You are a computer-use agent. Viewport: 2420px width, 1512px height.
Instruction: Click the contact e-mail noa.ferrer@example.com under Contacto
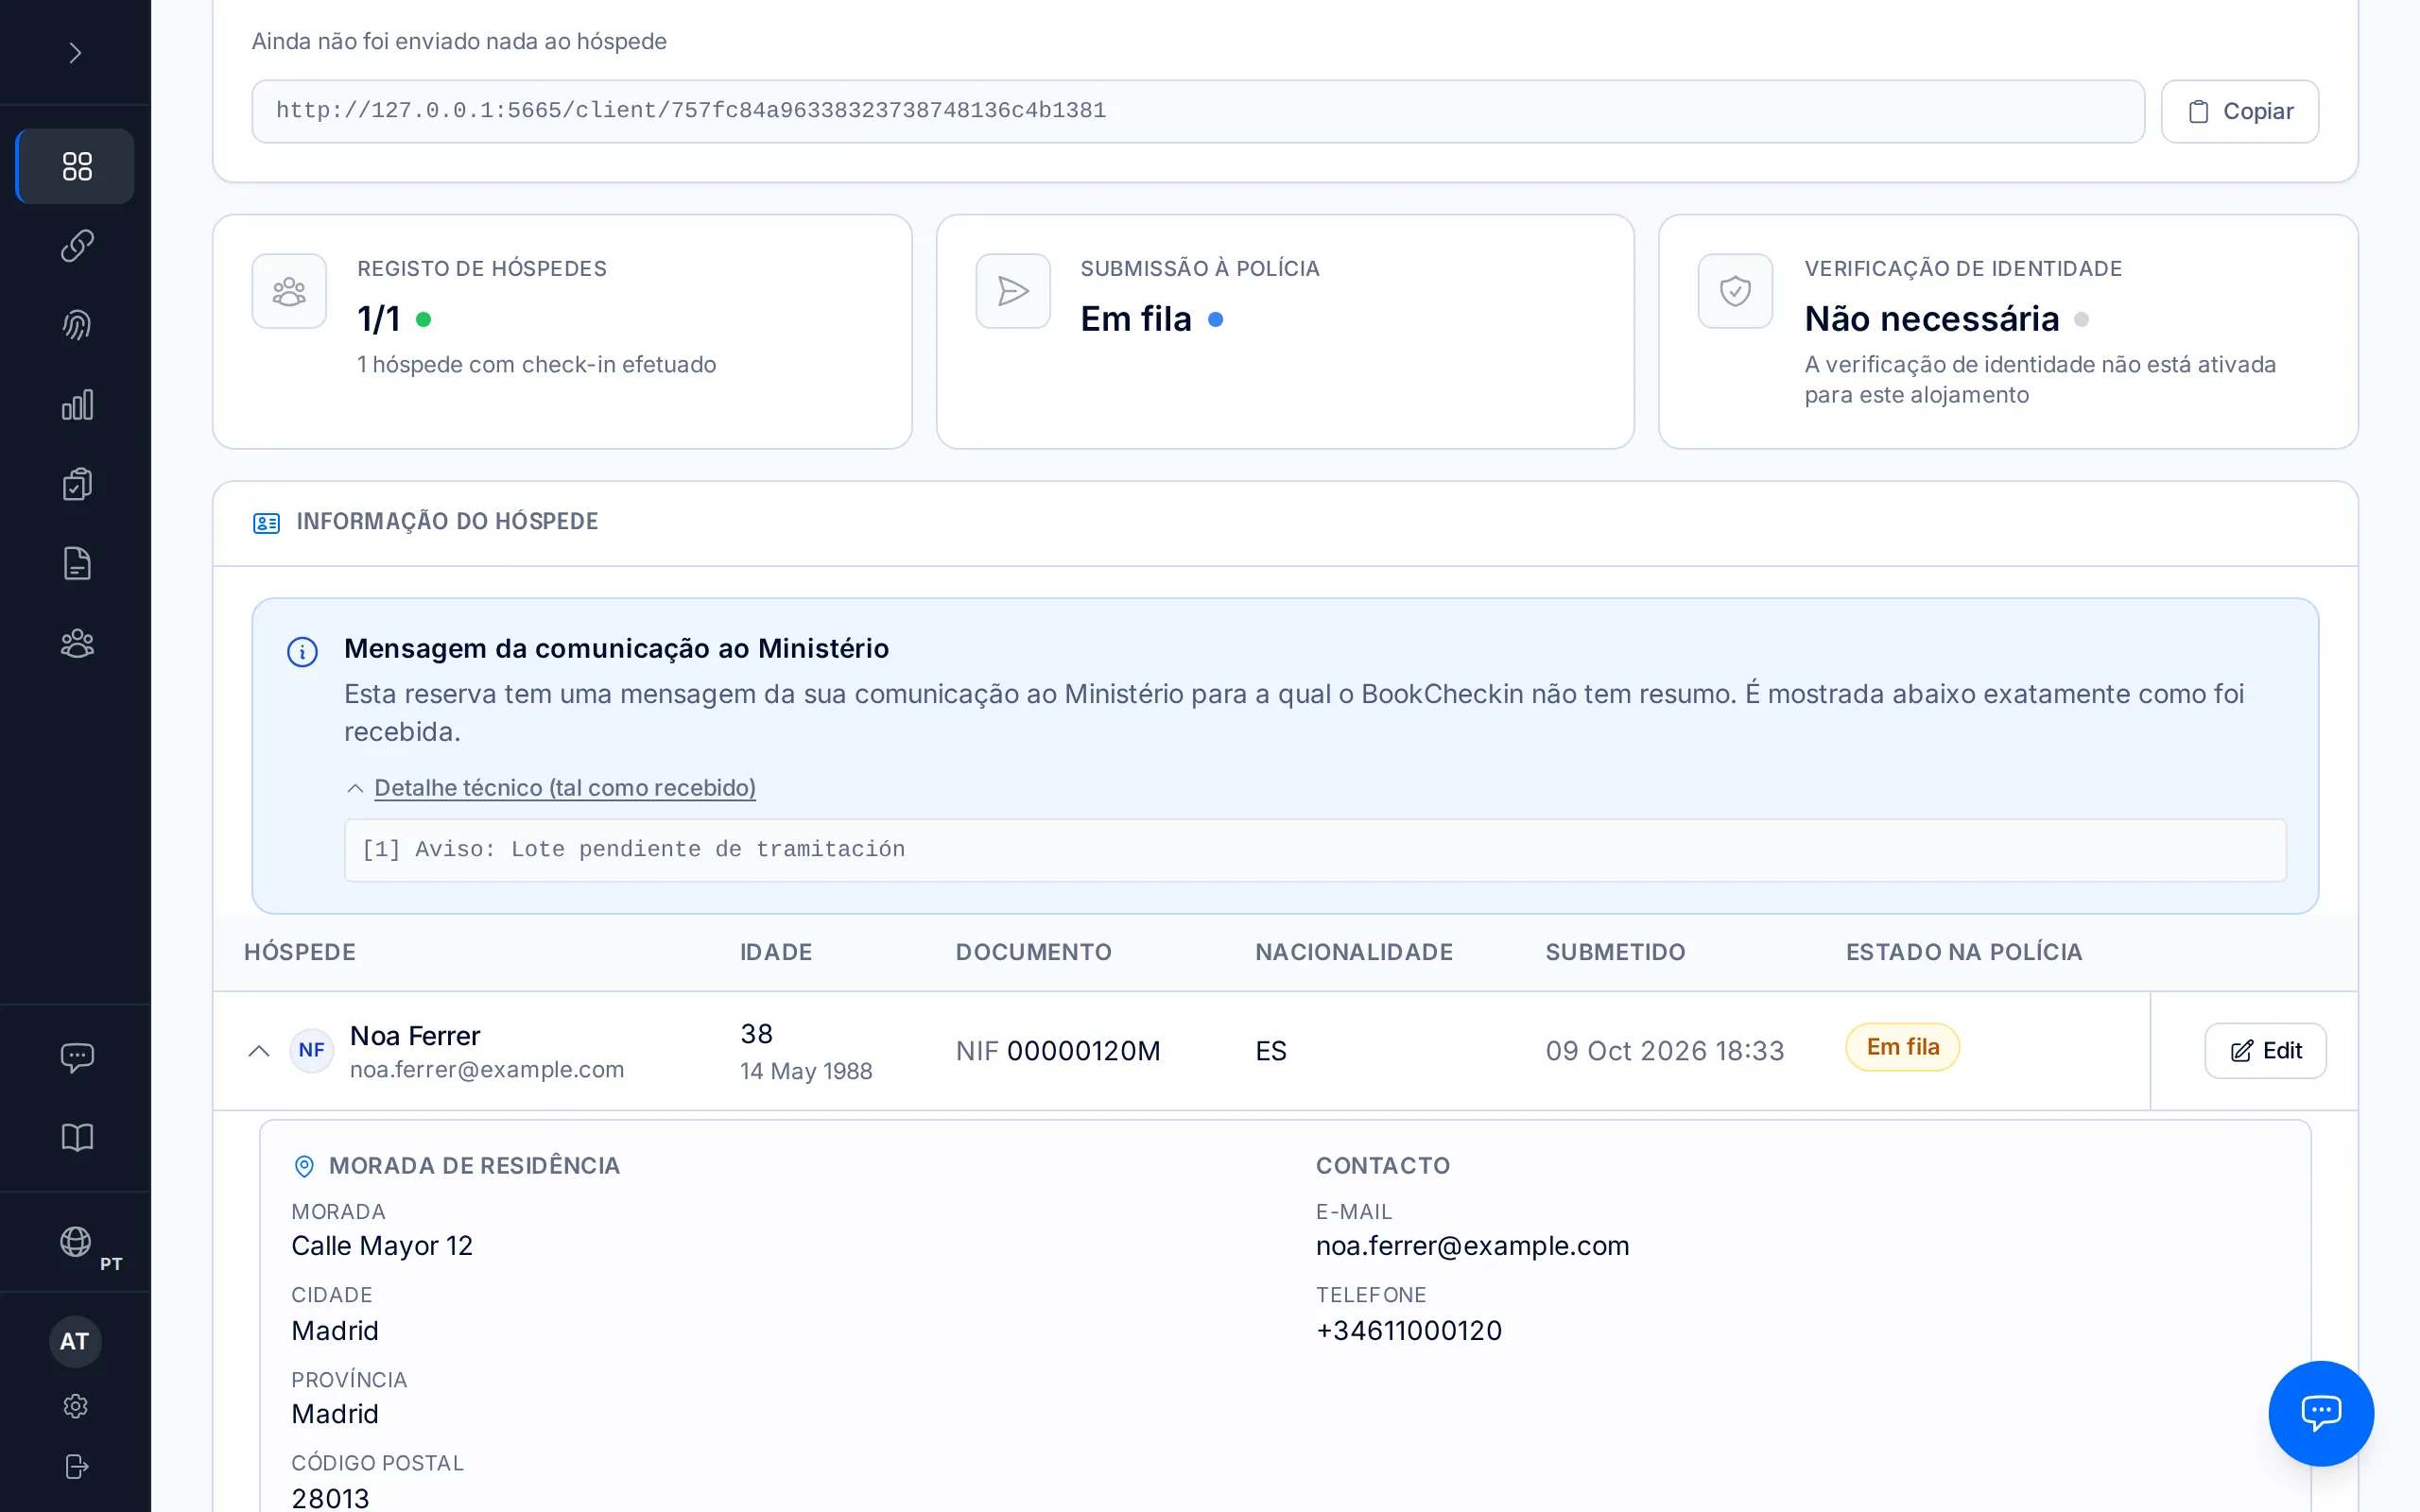click(x=1472, y=1246)
